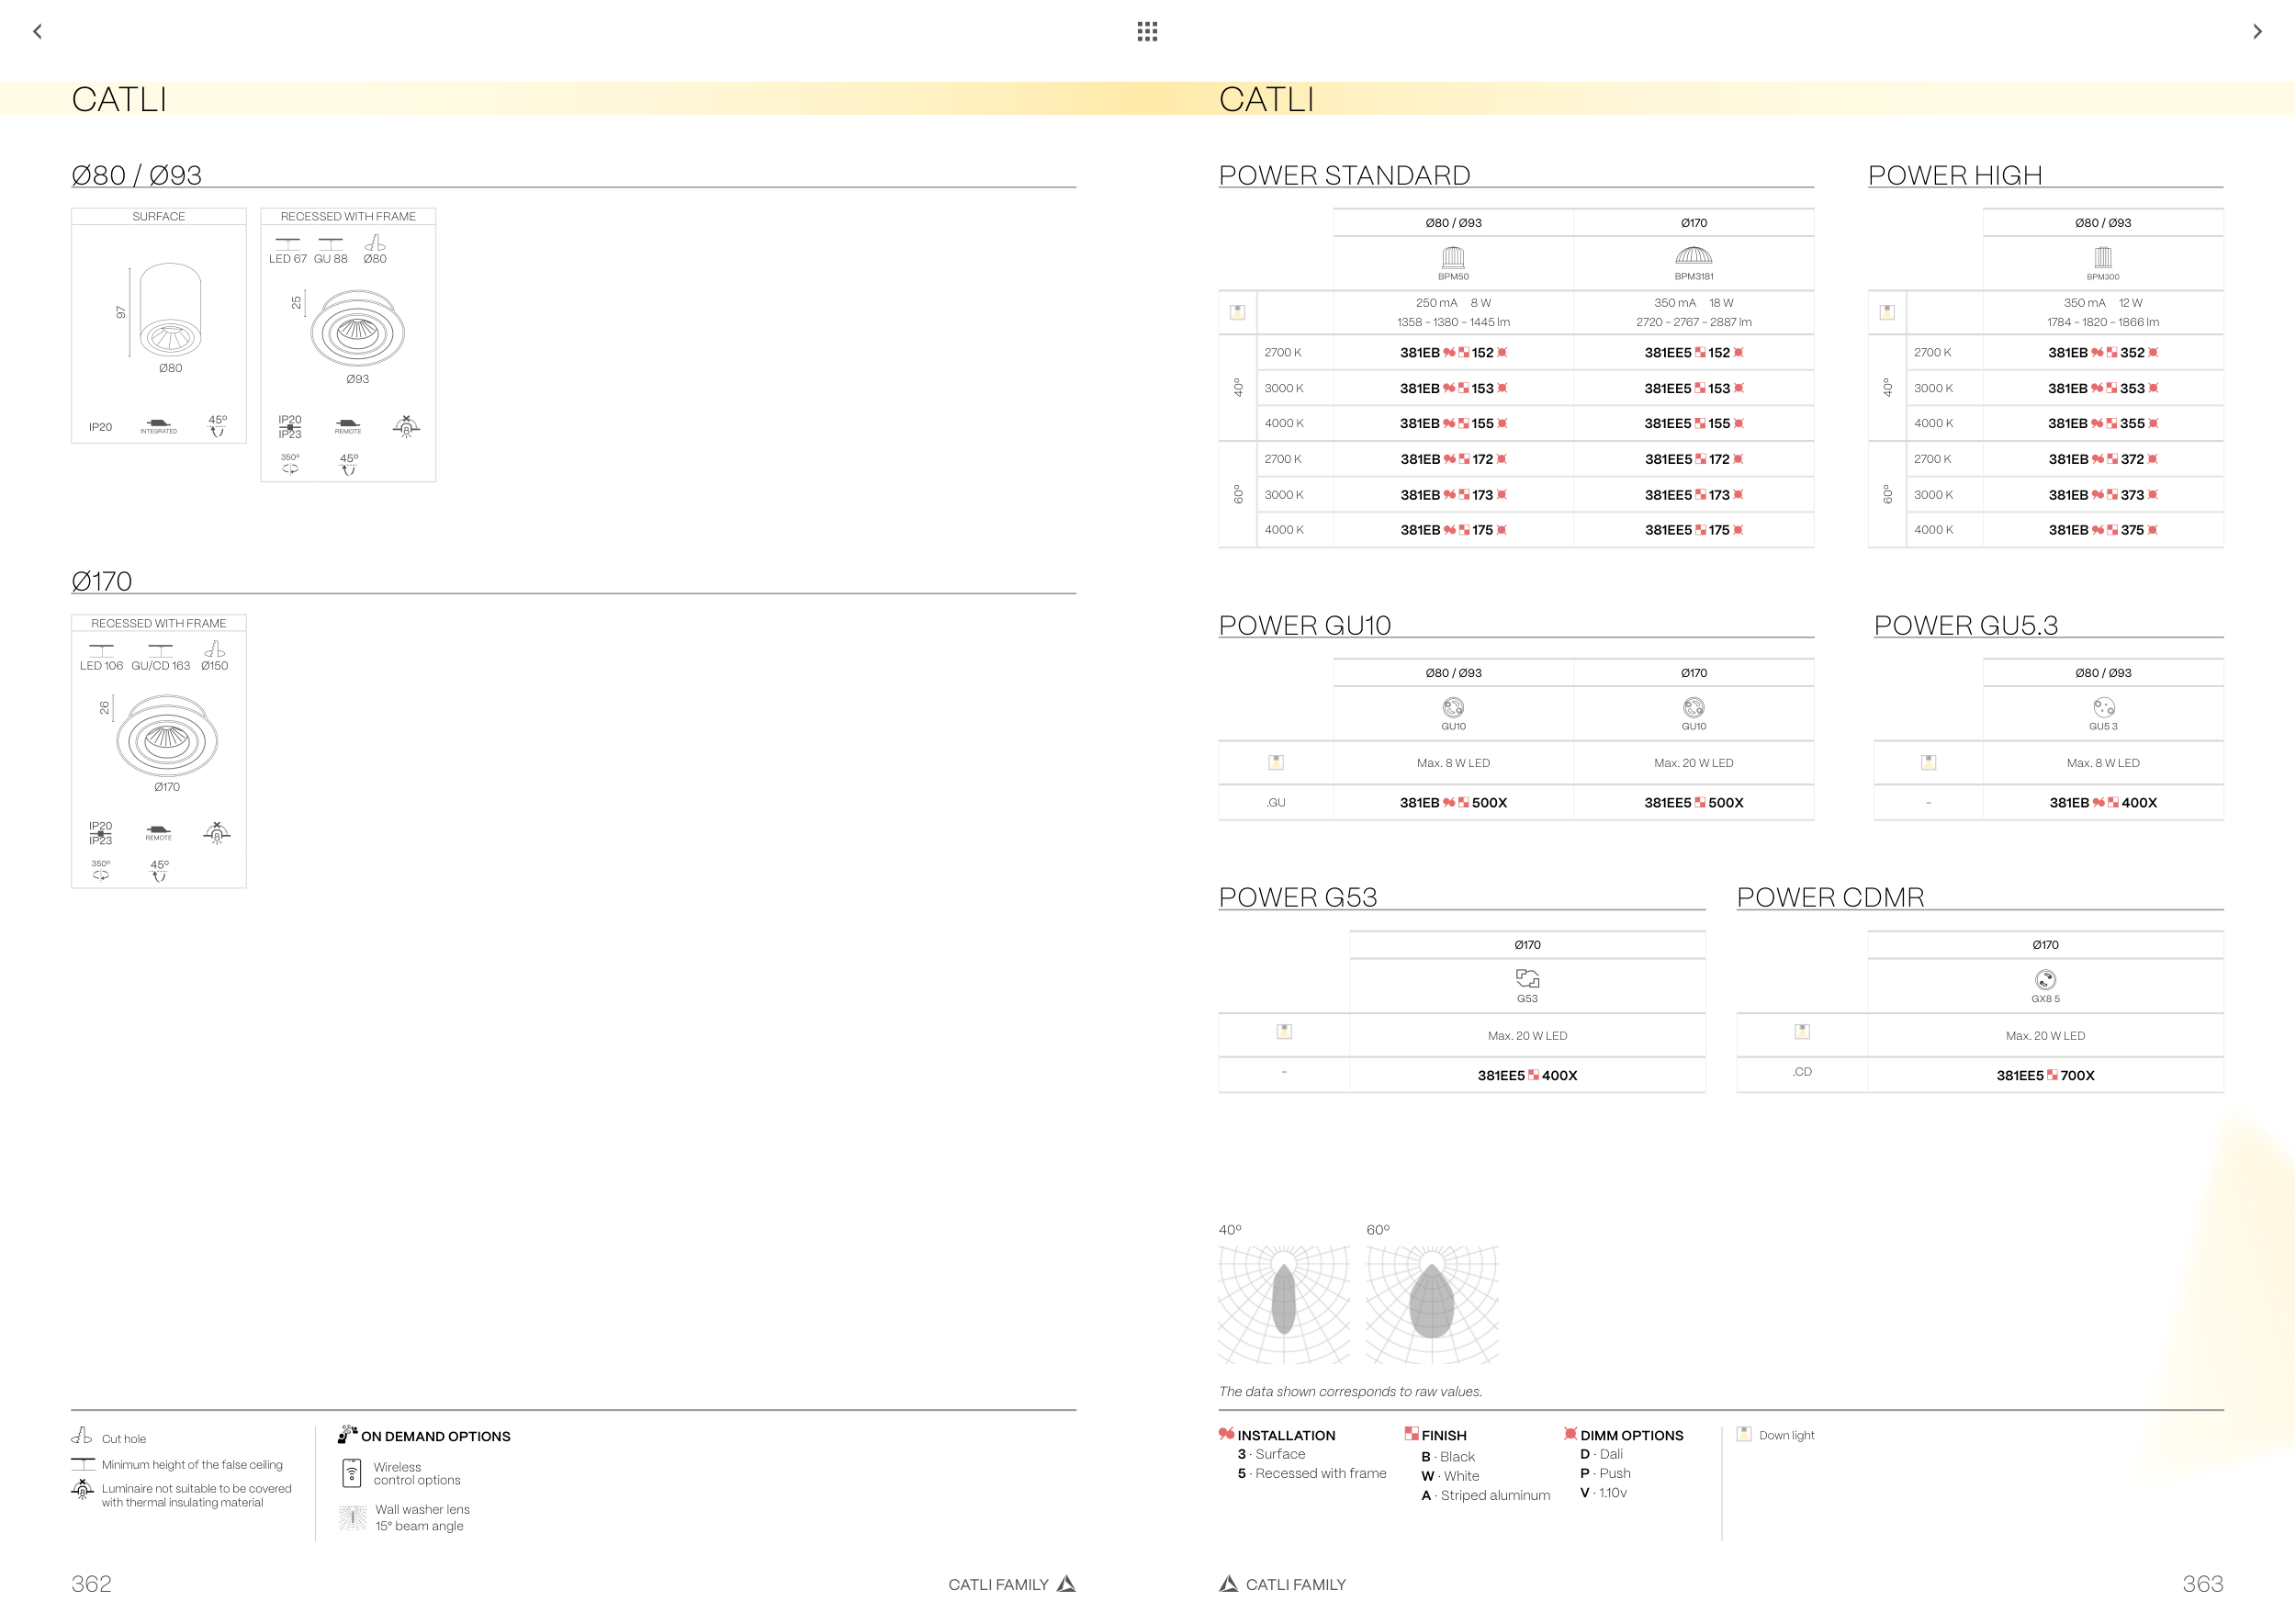Go to the next page arrow
Screen dimensions: 2296x1624
[2257, 32]
